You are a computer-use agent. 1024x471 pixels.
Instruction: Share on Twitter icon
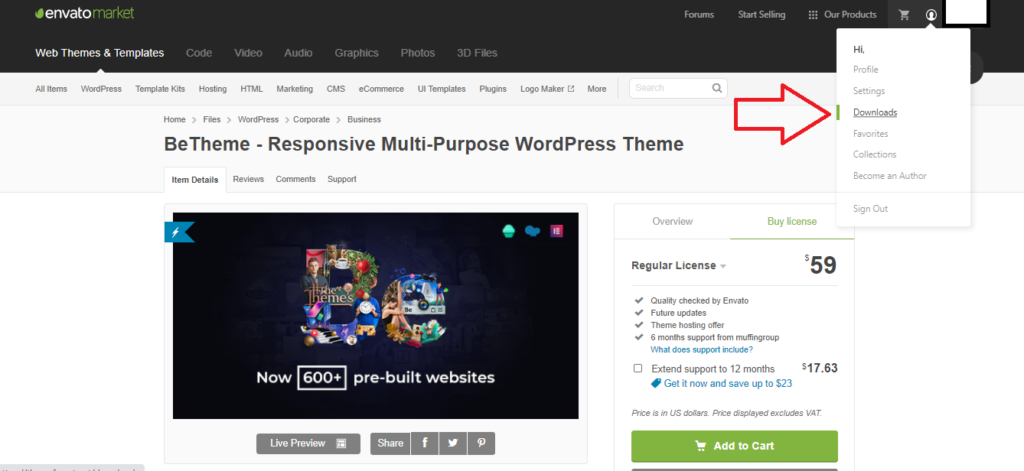453,443
